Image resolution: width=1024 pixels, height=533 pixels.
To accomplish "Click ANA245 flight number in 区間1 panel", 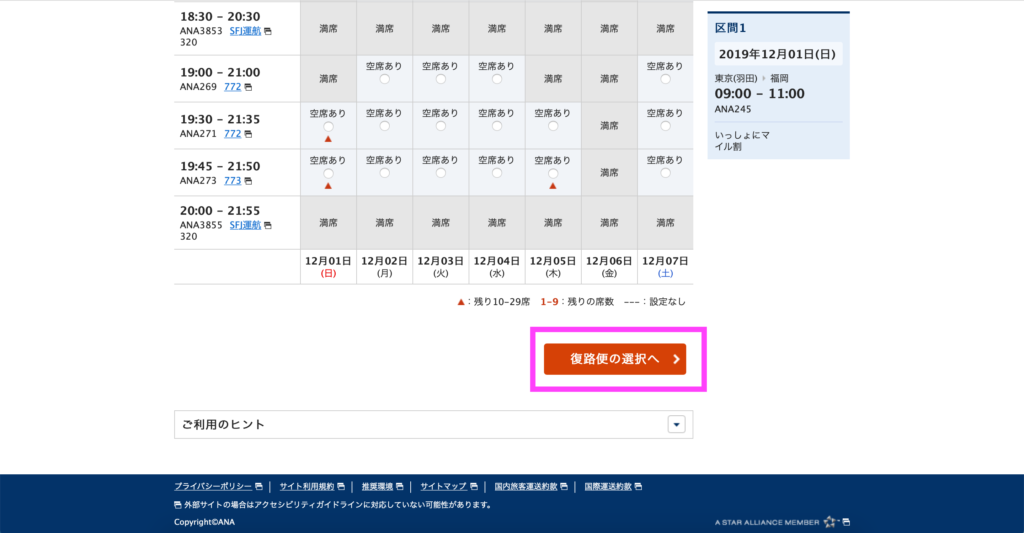I will coord(733,109).
